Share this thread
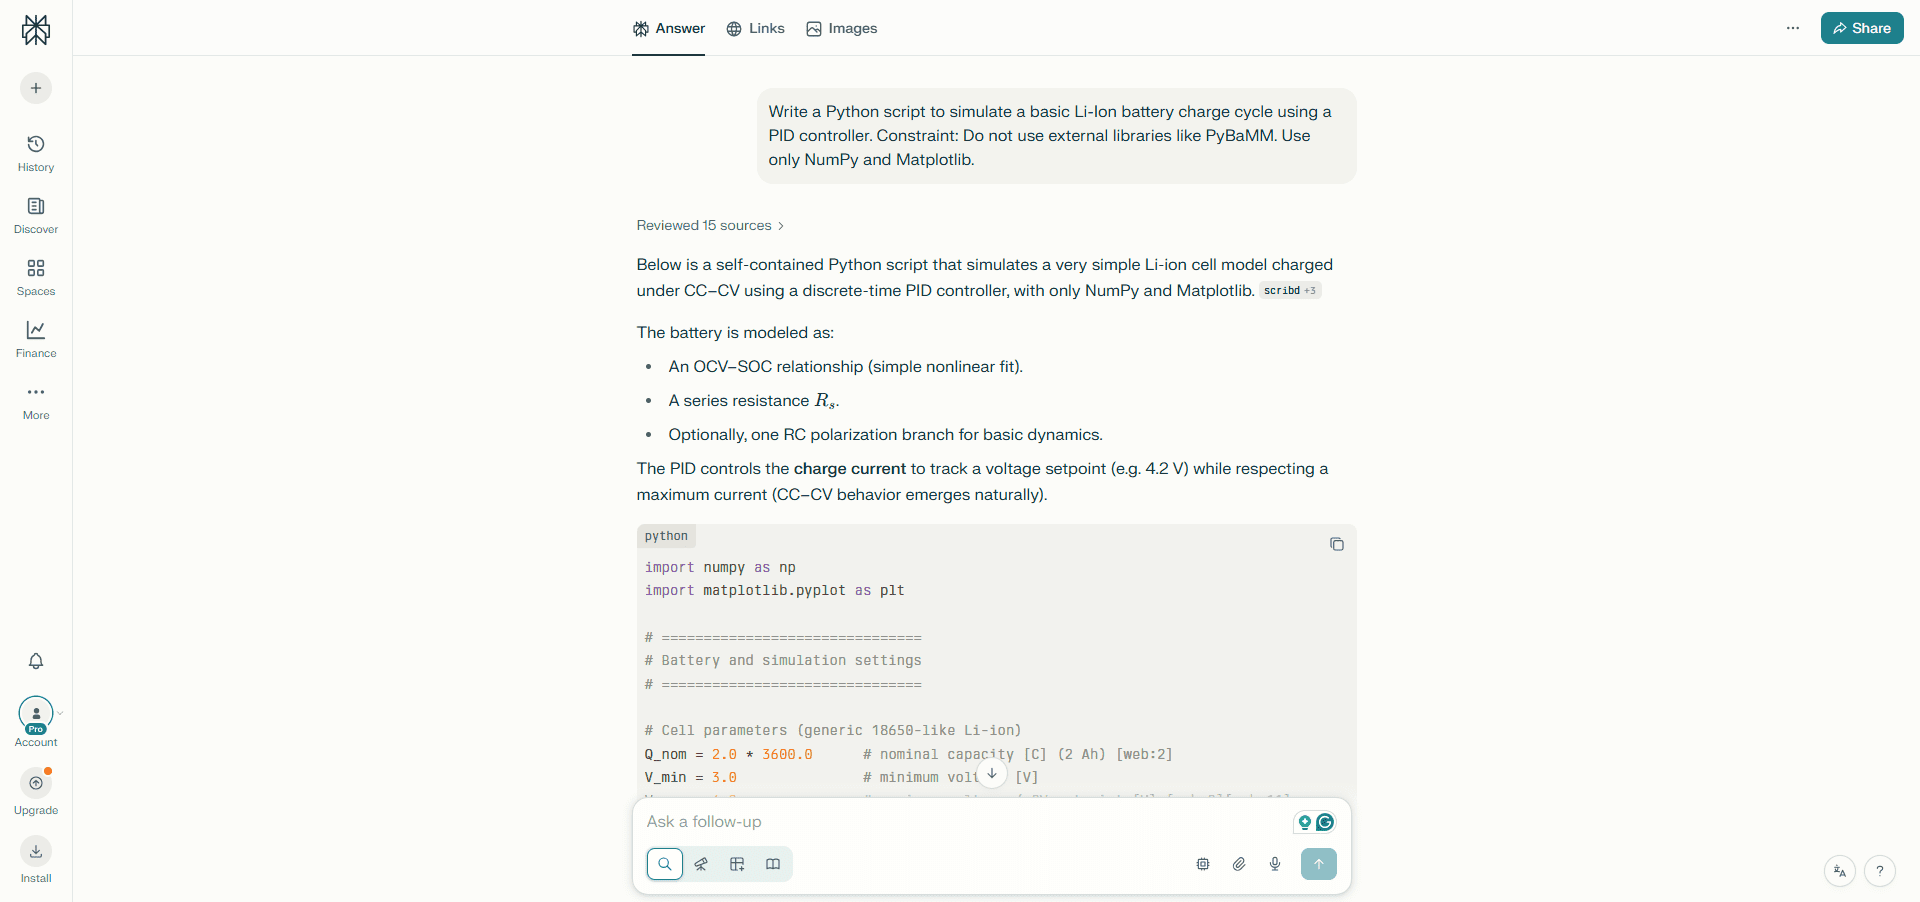 point(1861,28)
